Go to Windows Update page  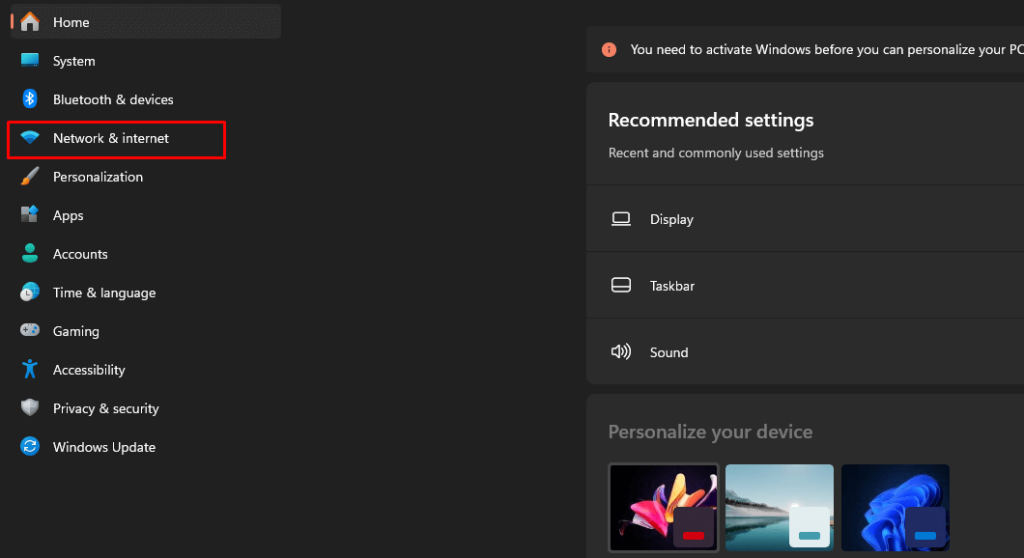tap(104, 447)
